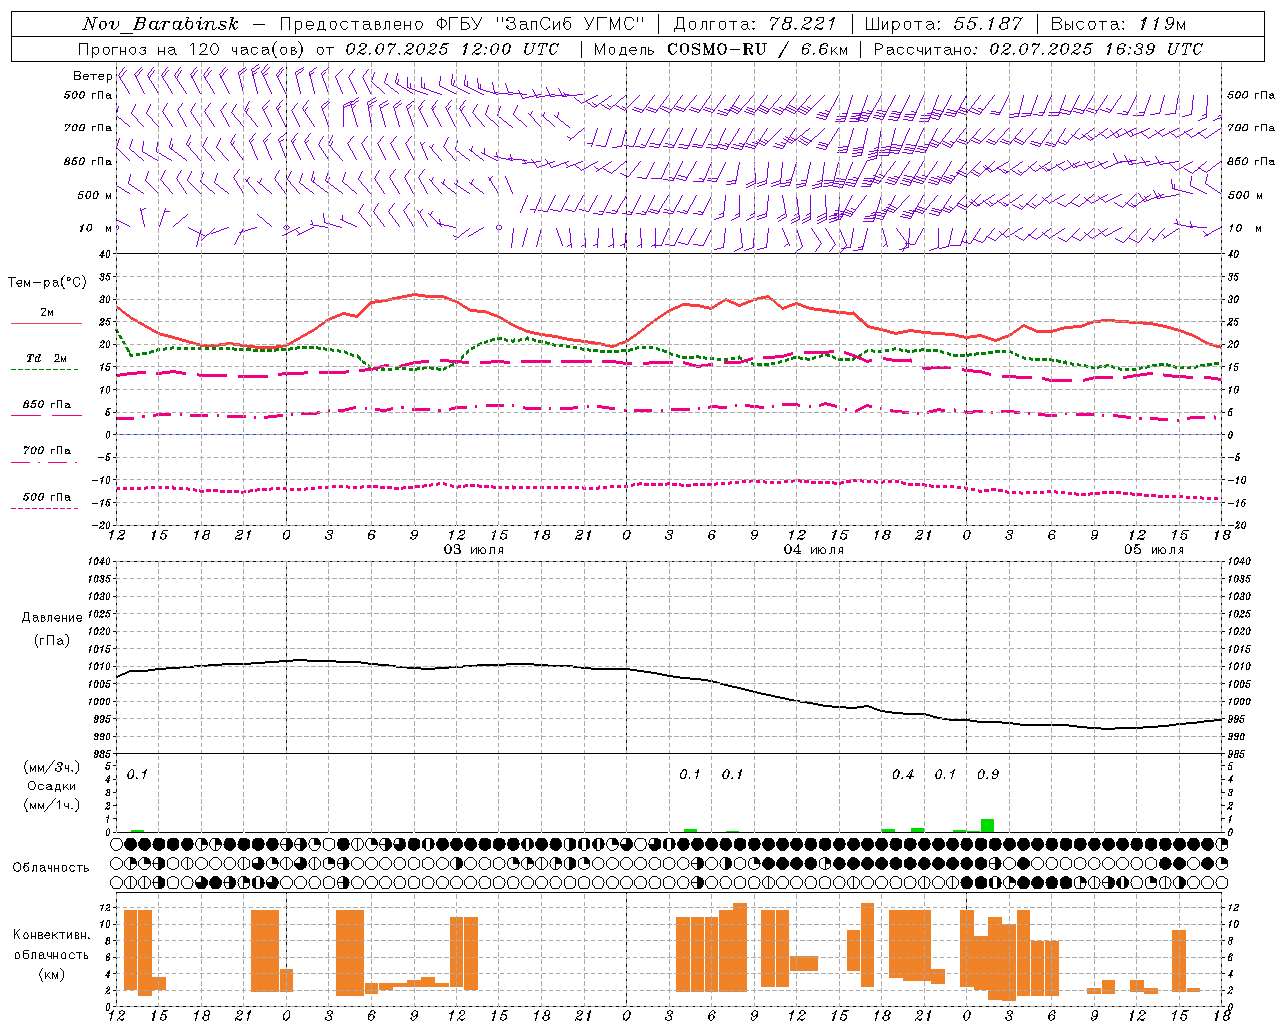
Task: Click the 'Ветер' wind panel label
Action: point(92,76)
